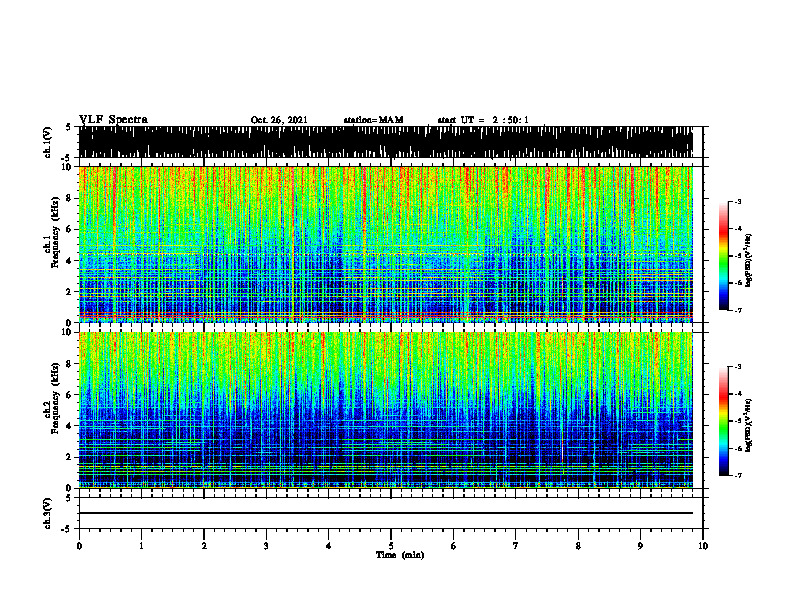
Task: Click the "station=MAM" header label
Action: (x=373, y=120)
